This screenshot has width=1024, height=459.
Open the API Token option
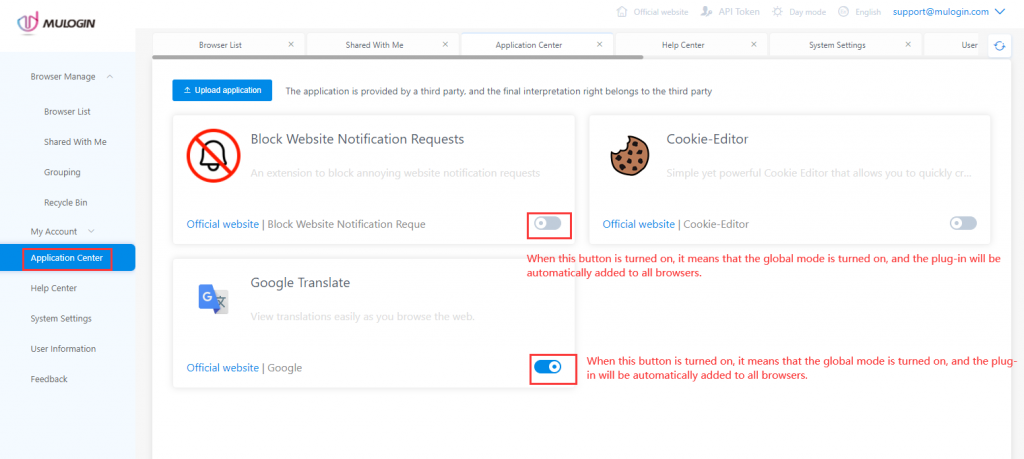coord(739,12)
